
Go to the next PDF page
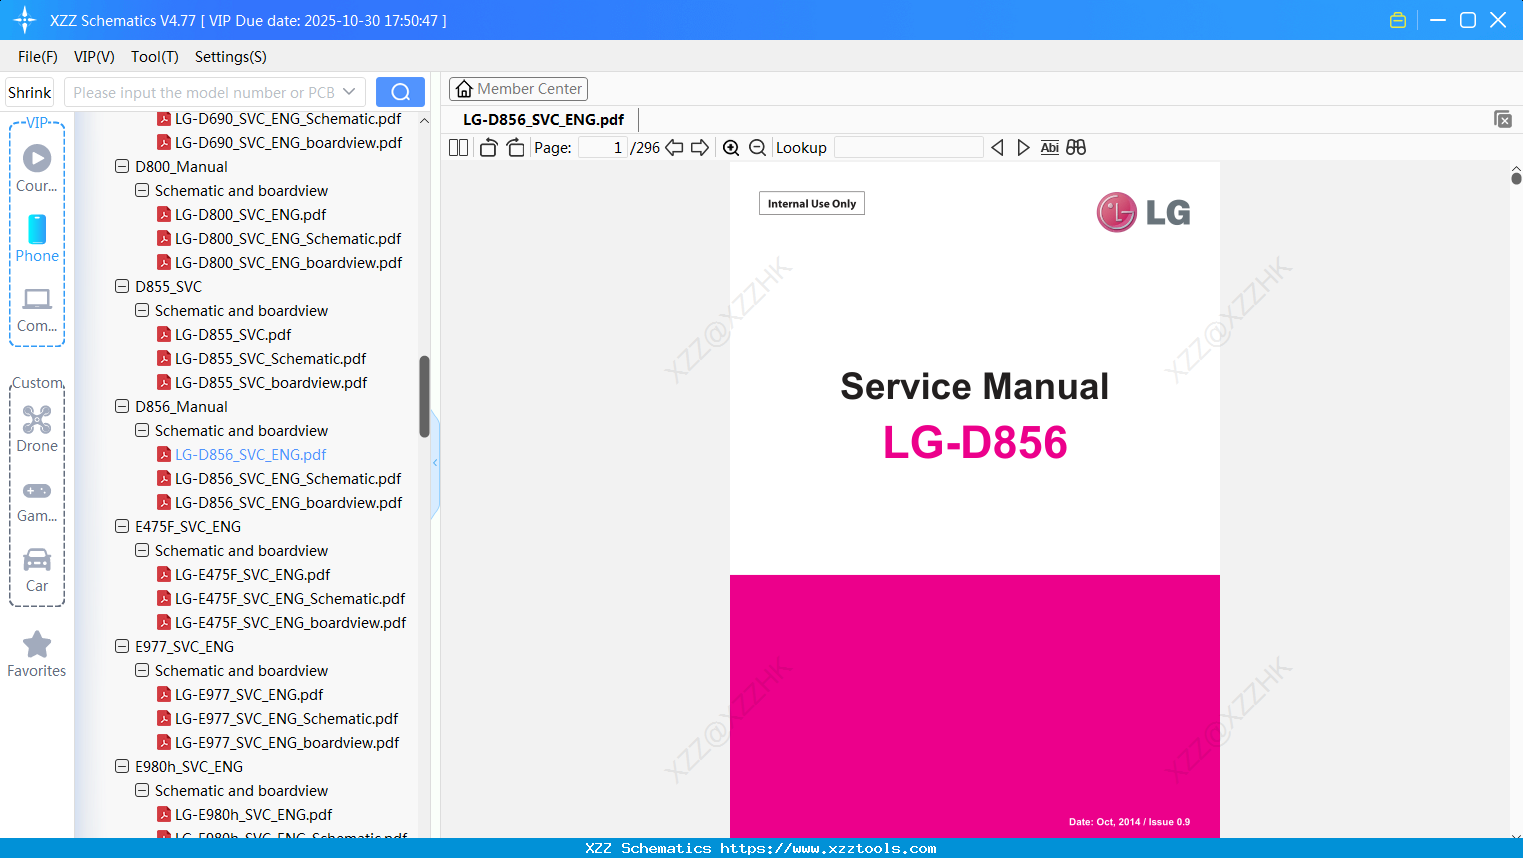(701, 147)
